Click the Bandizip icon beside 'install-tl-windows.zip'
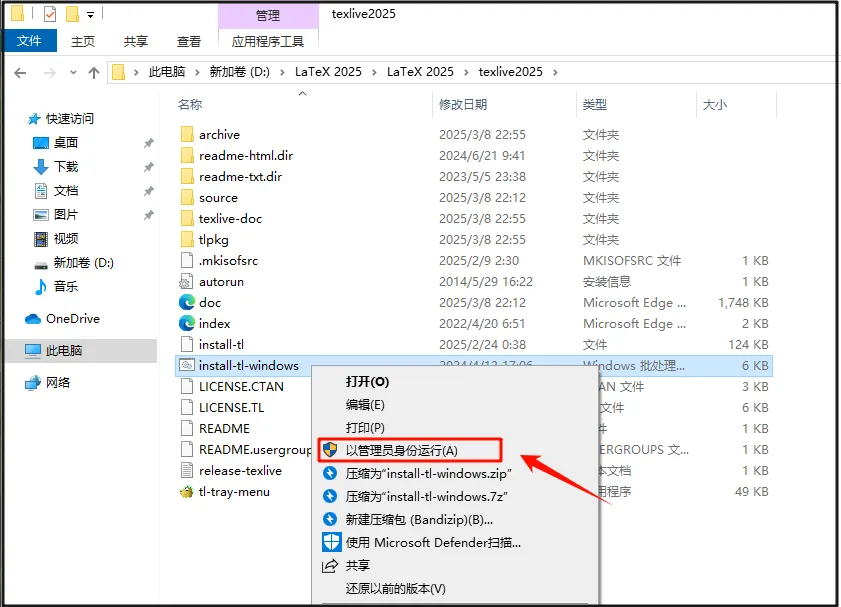The image size is (841, 607). (x=330, y=473)
